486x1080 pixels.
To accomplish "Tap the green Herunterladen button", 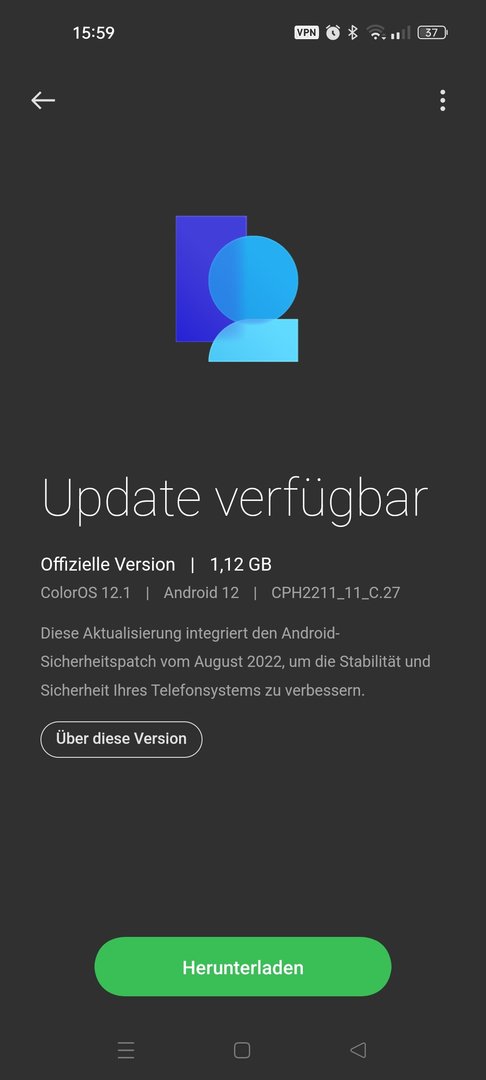I will tap(243, 966).
